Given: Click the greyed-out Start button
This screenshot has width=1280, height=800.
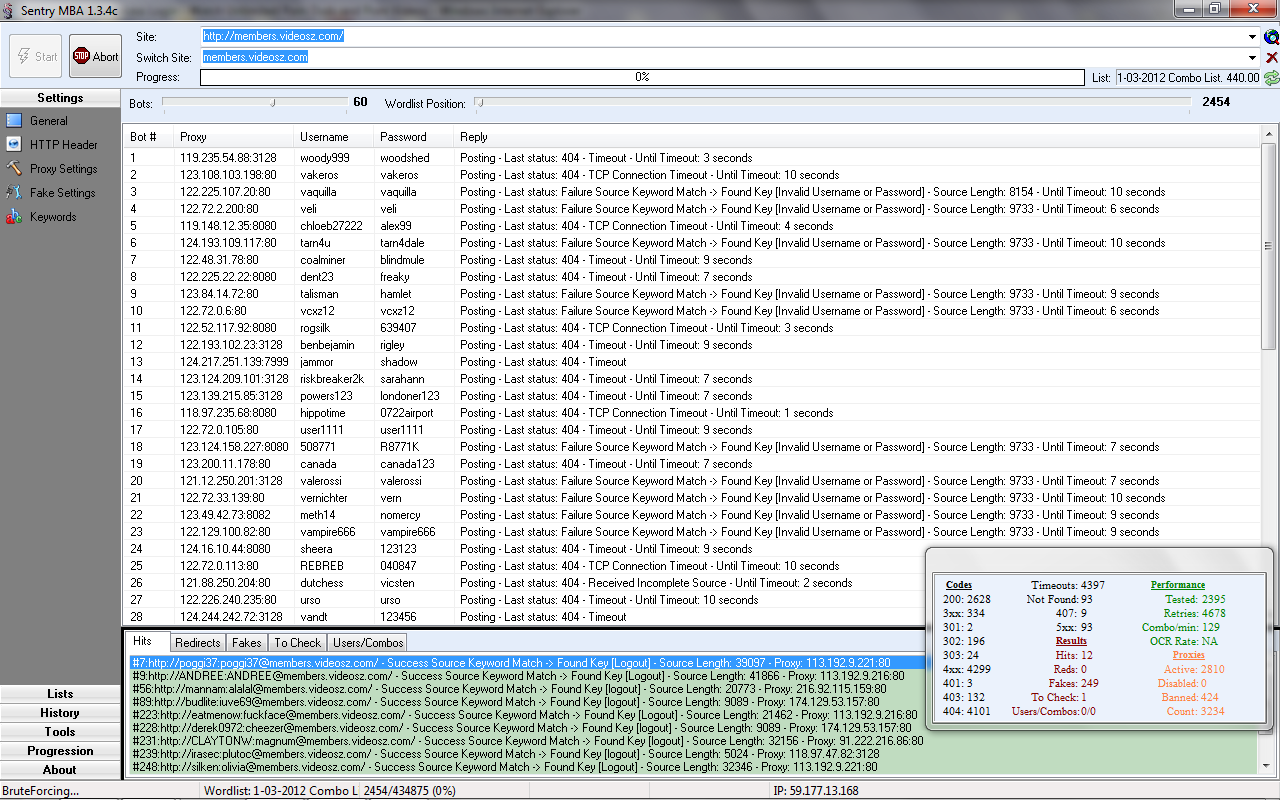Looking at the screenshot, I should (36, 56).
